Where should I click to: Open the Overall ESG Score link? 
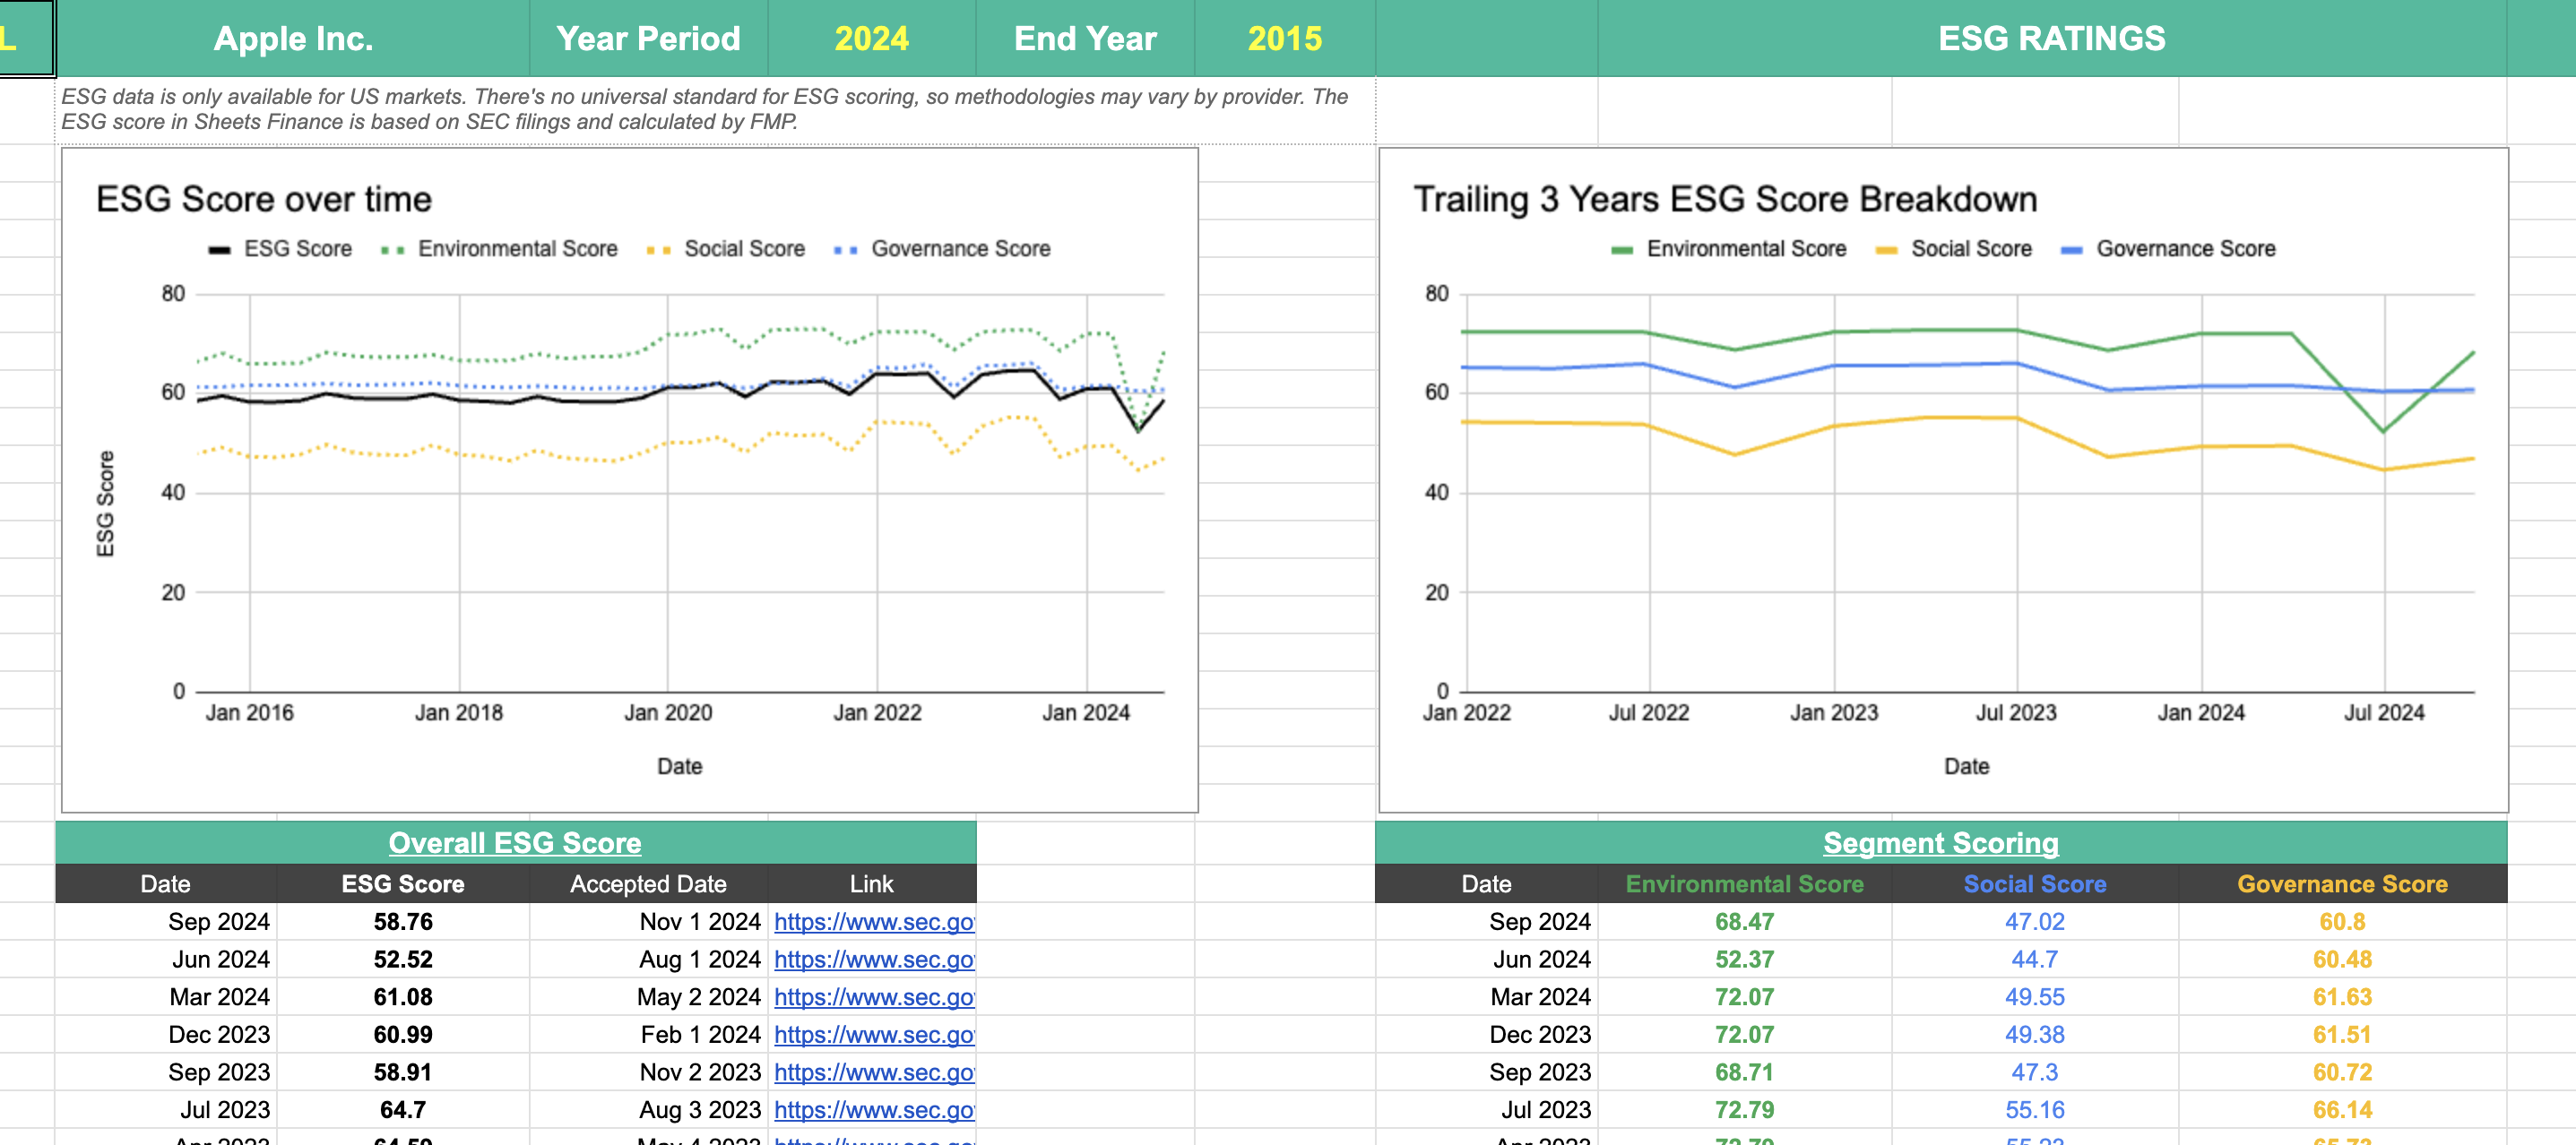pyautogui.click(x=515, y=843)
